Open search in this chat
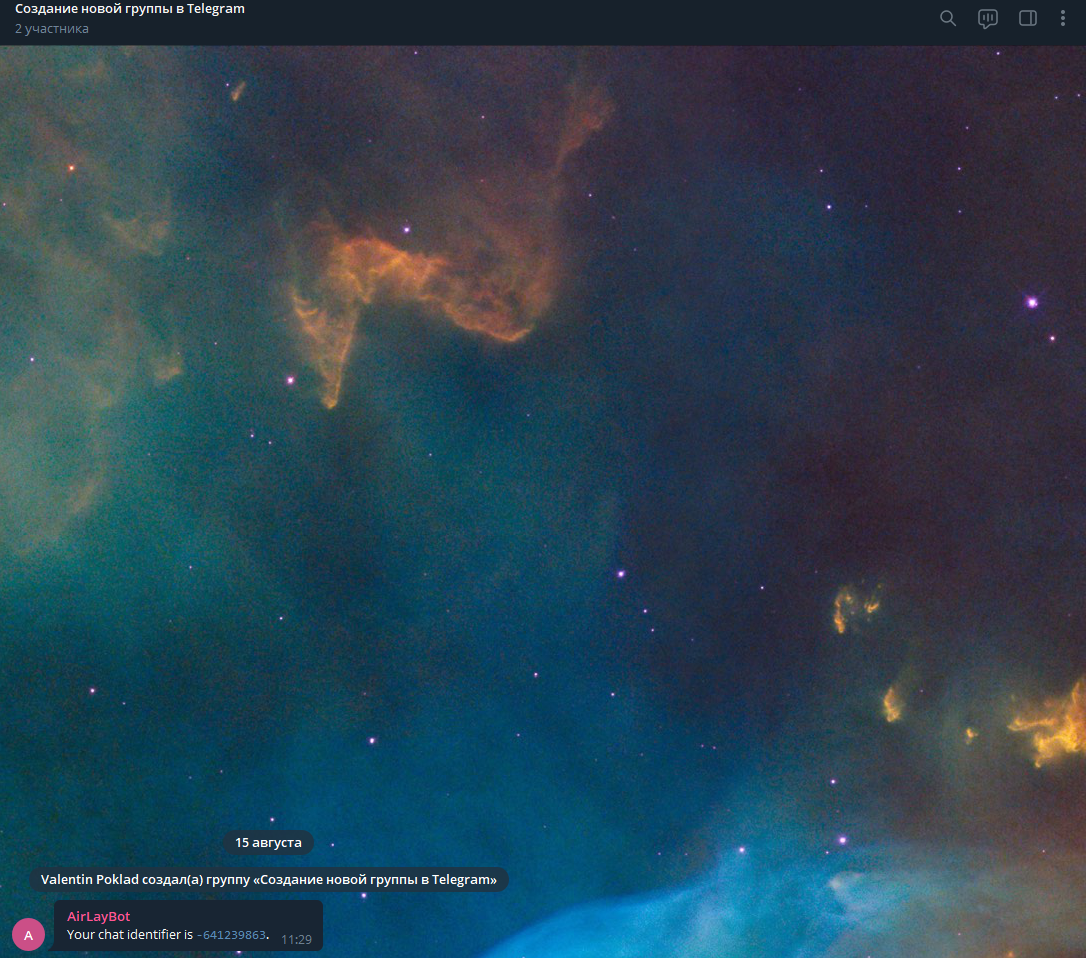 tap(948, 18)
